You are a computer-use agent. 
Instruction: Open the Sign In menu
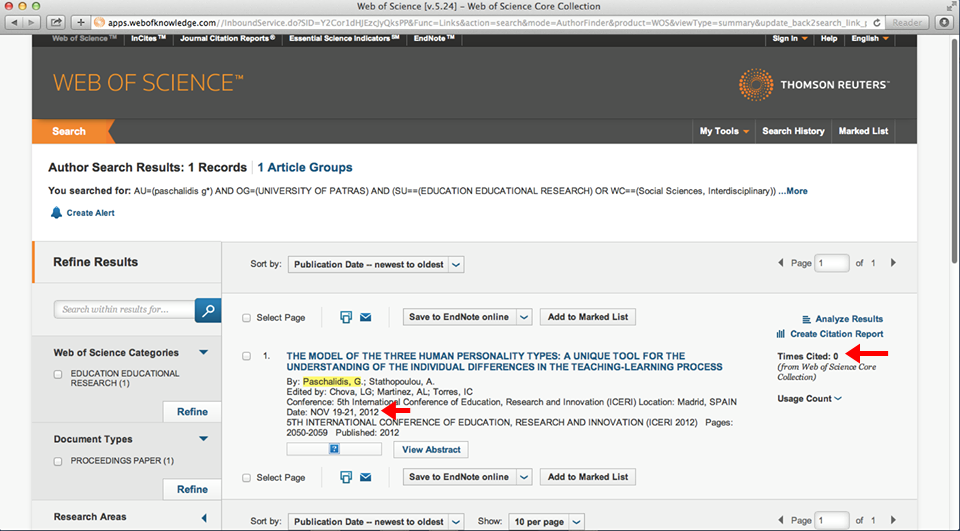pyautogui.click(x=790, y=39)
